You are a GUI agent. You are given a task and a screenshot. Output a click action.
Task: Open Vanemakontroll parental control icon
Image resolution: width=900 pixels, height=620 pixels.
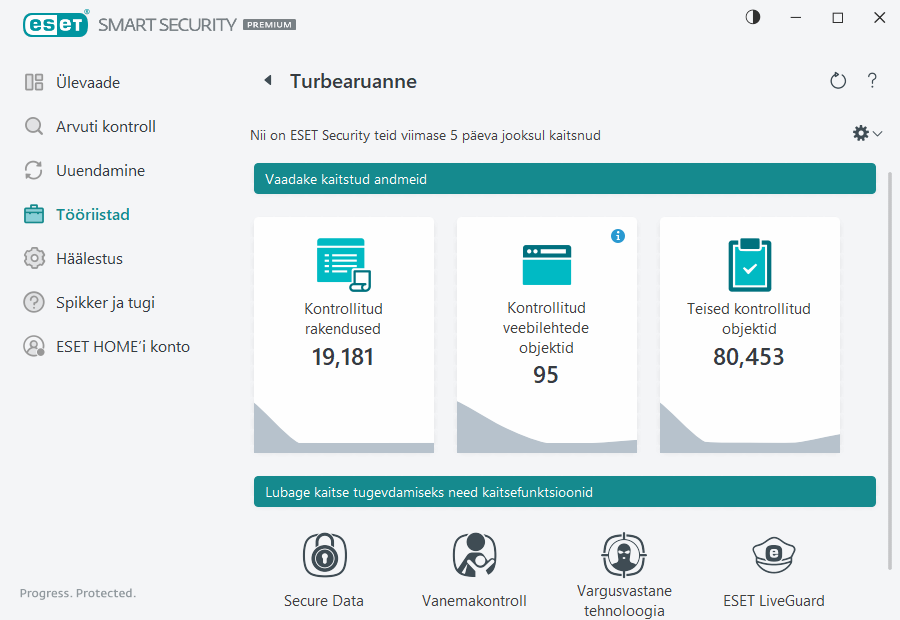pyautogui.click(x=474, y=555)
